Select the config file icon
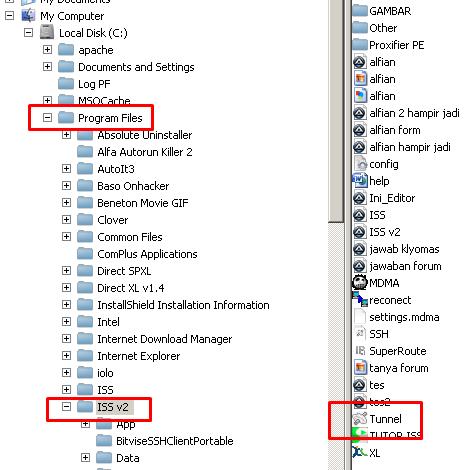Image resolution: width=474 pixels, height=470 pixels. click(x=360, y=164)
